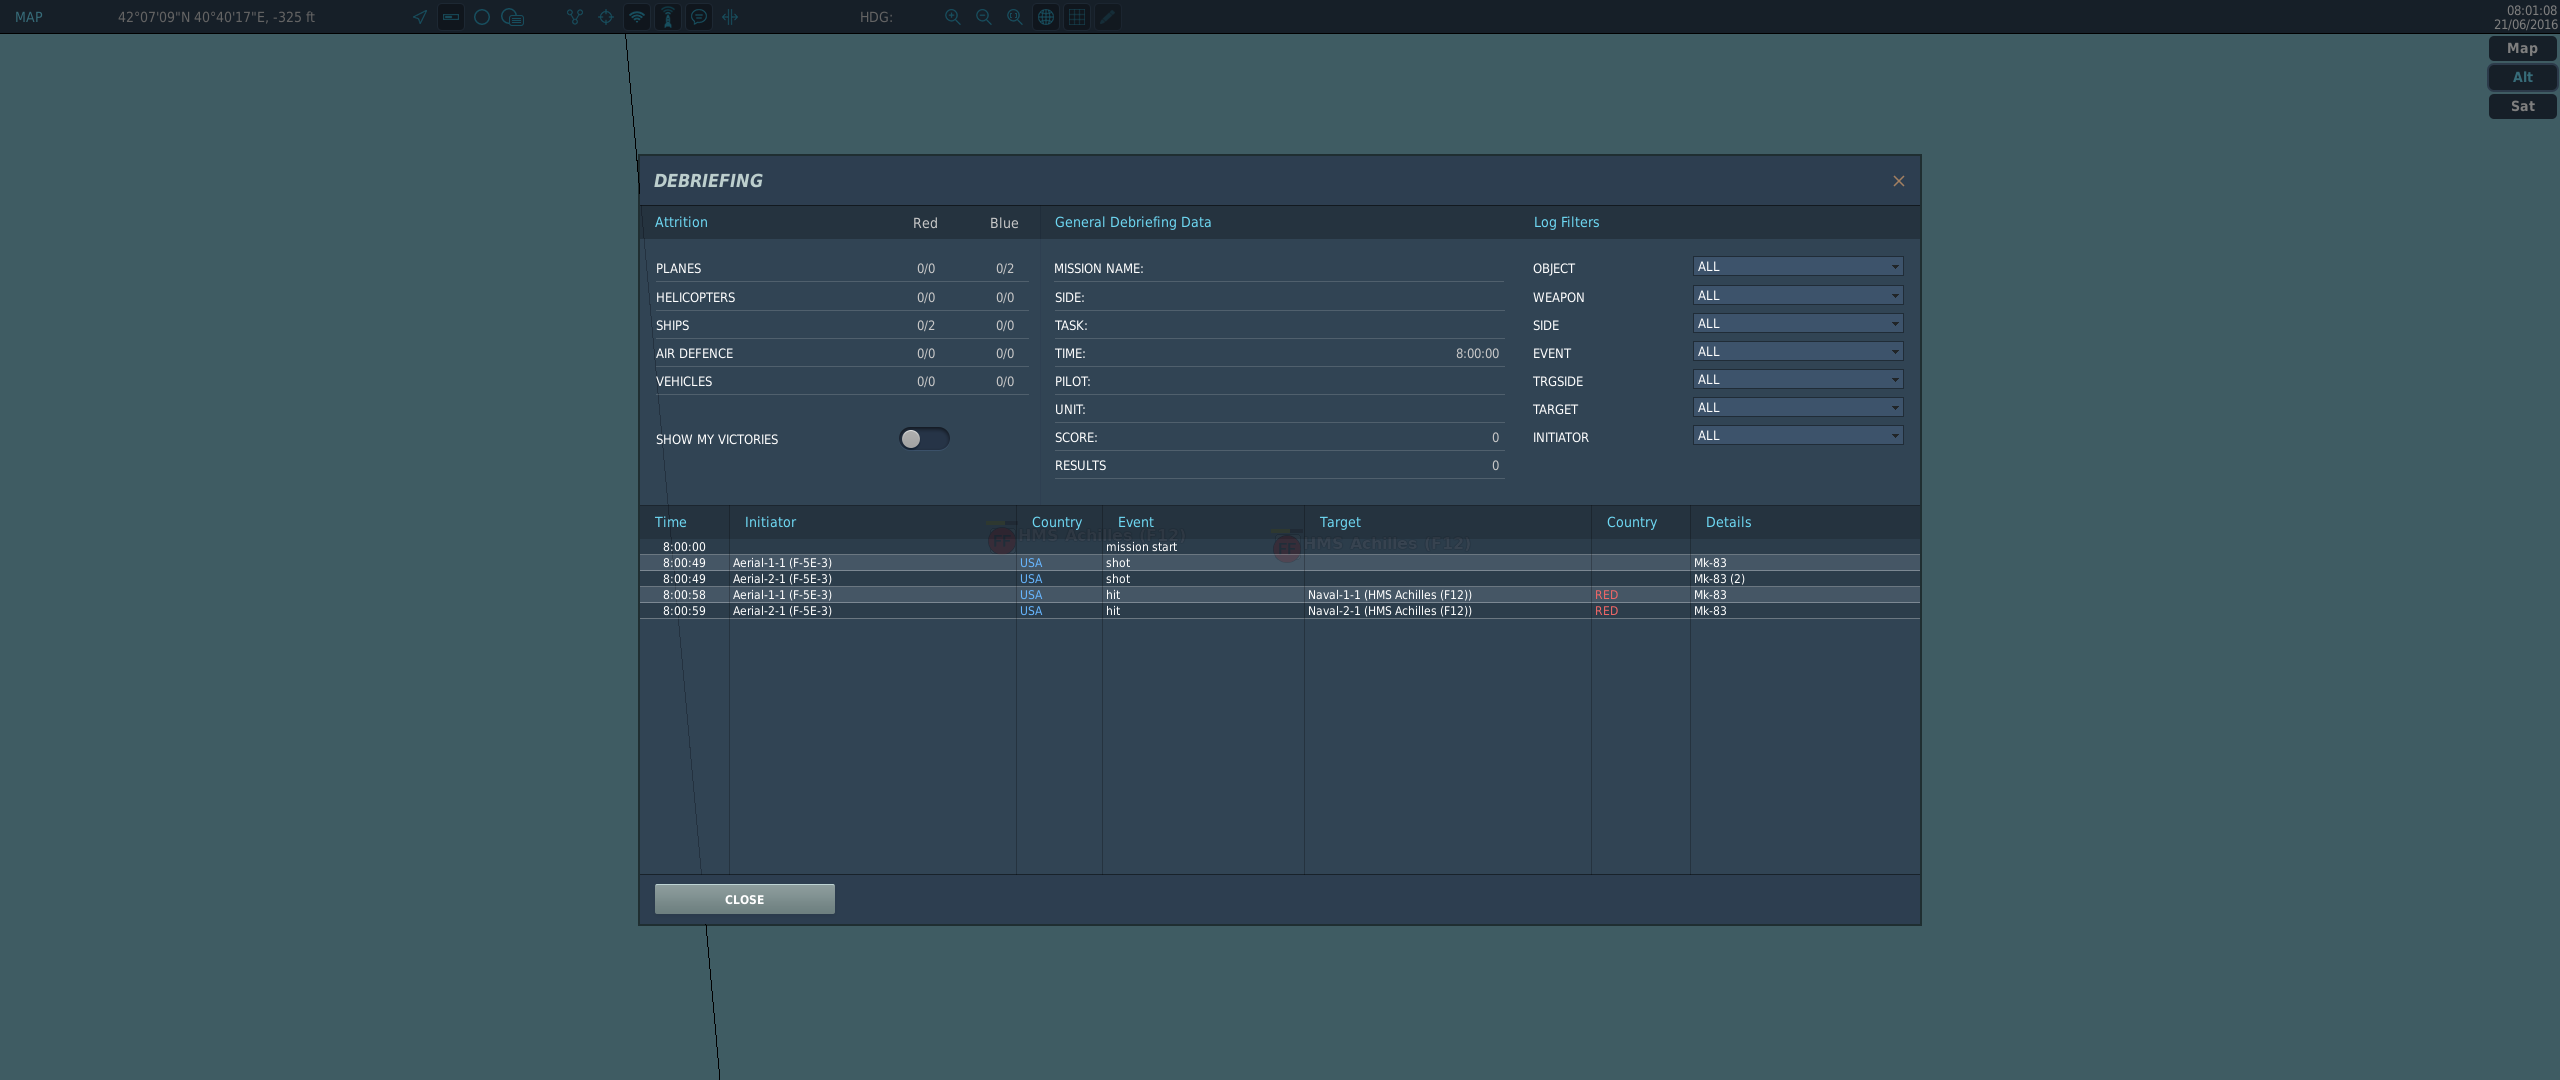Sort log by Time column header
Screen dimensions: 2560x1080
(x=671, y=522)
